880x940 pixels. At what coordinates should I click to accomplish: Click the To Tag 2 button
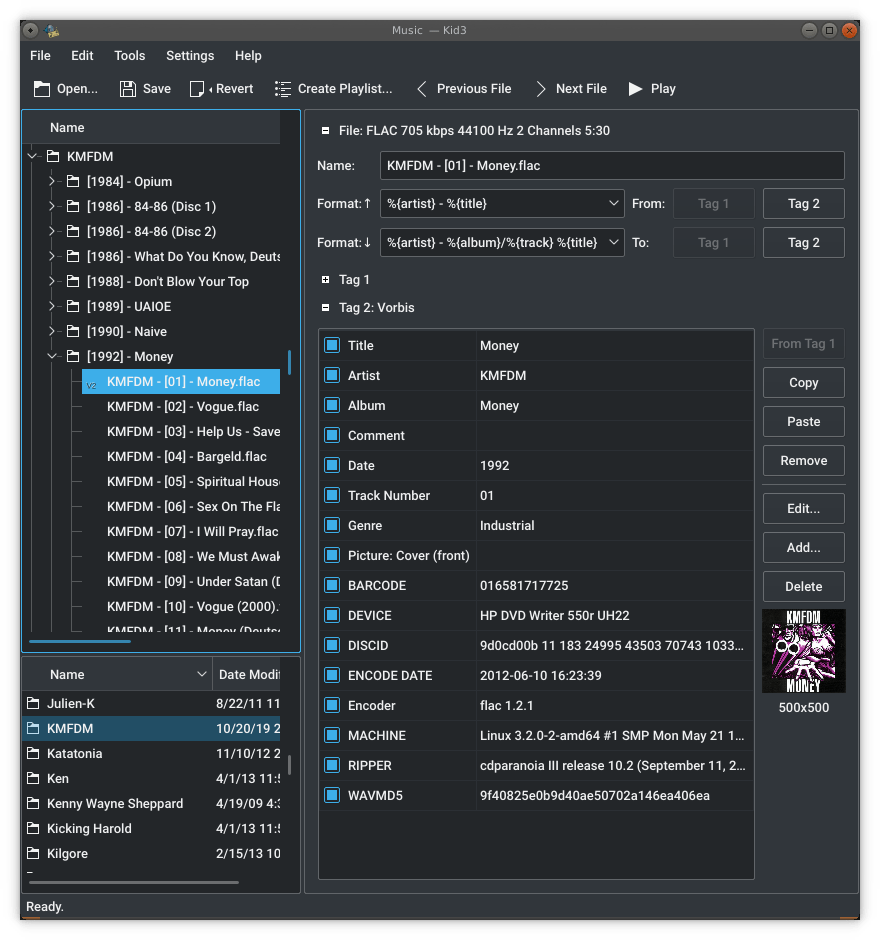pos(803,243)
